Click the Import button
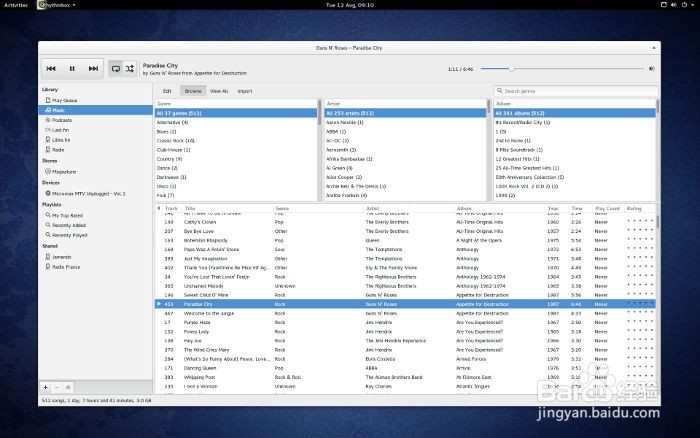Screen dimensions: 700x438 click(245, 91)
